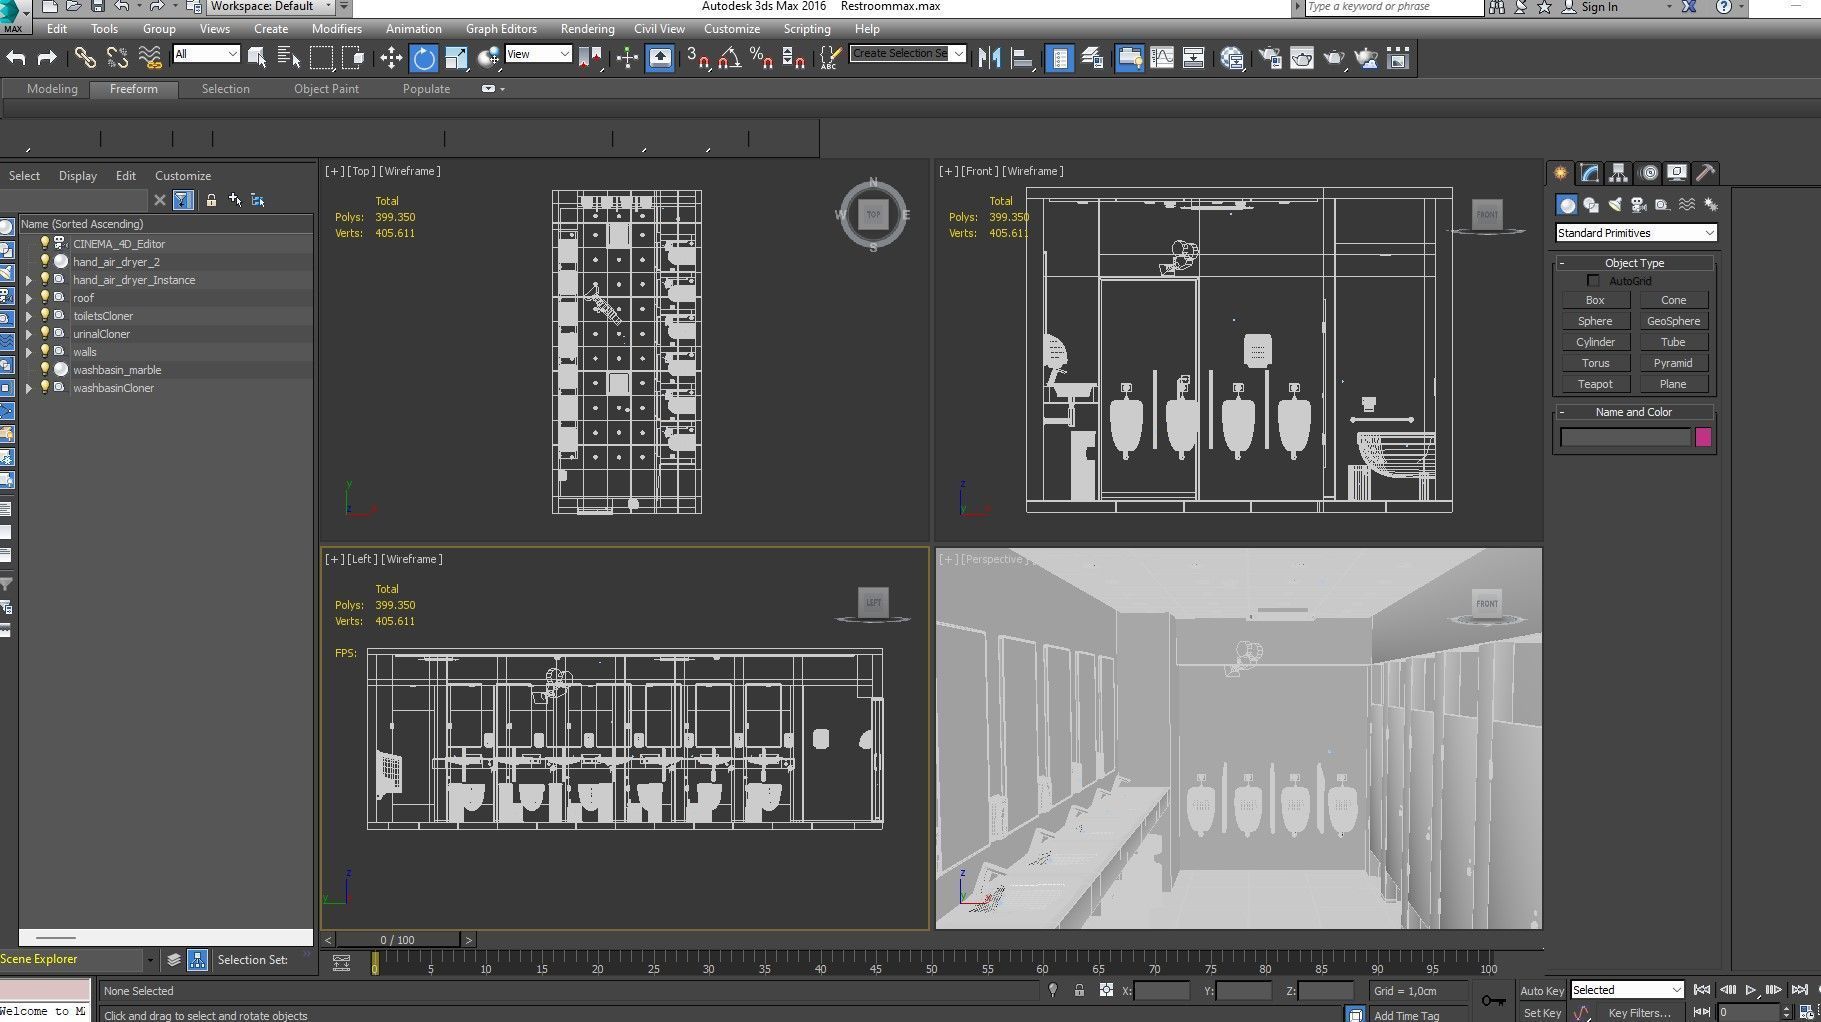This screenshot has width=1821, height=1022.
Task: Click the Select and Link icon
Action: click(85, 58)
